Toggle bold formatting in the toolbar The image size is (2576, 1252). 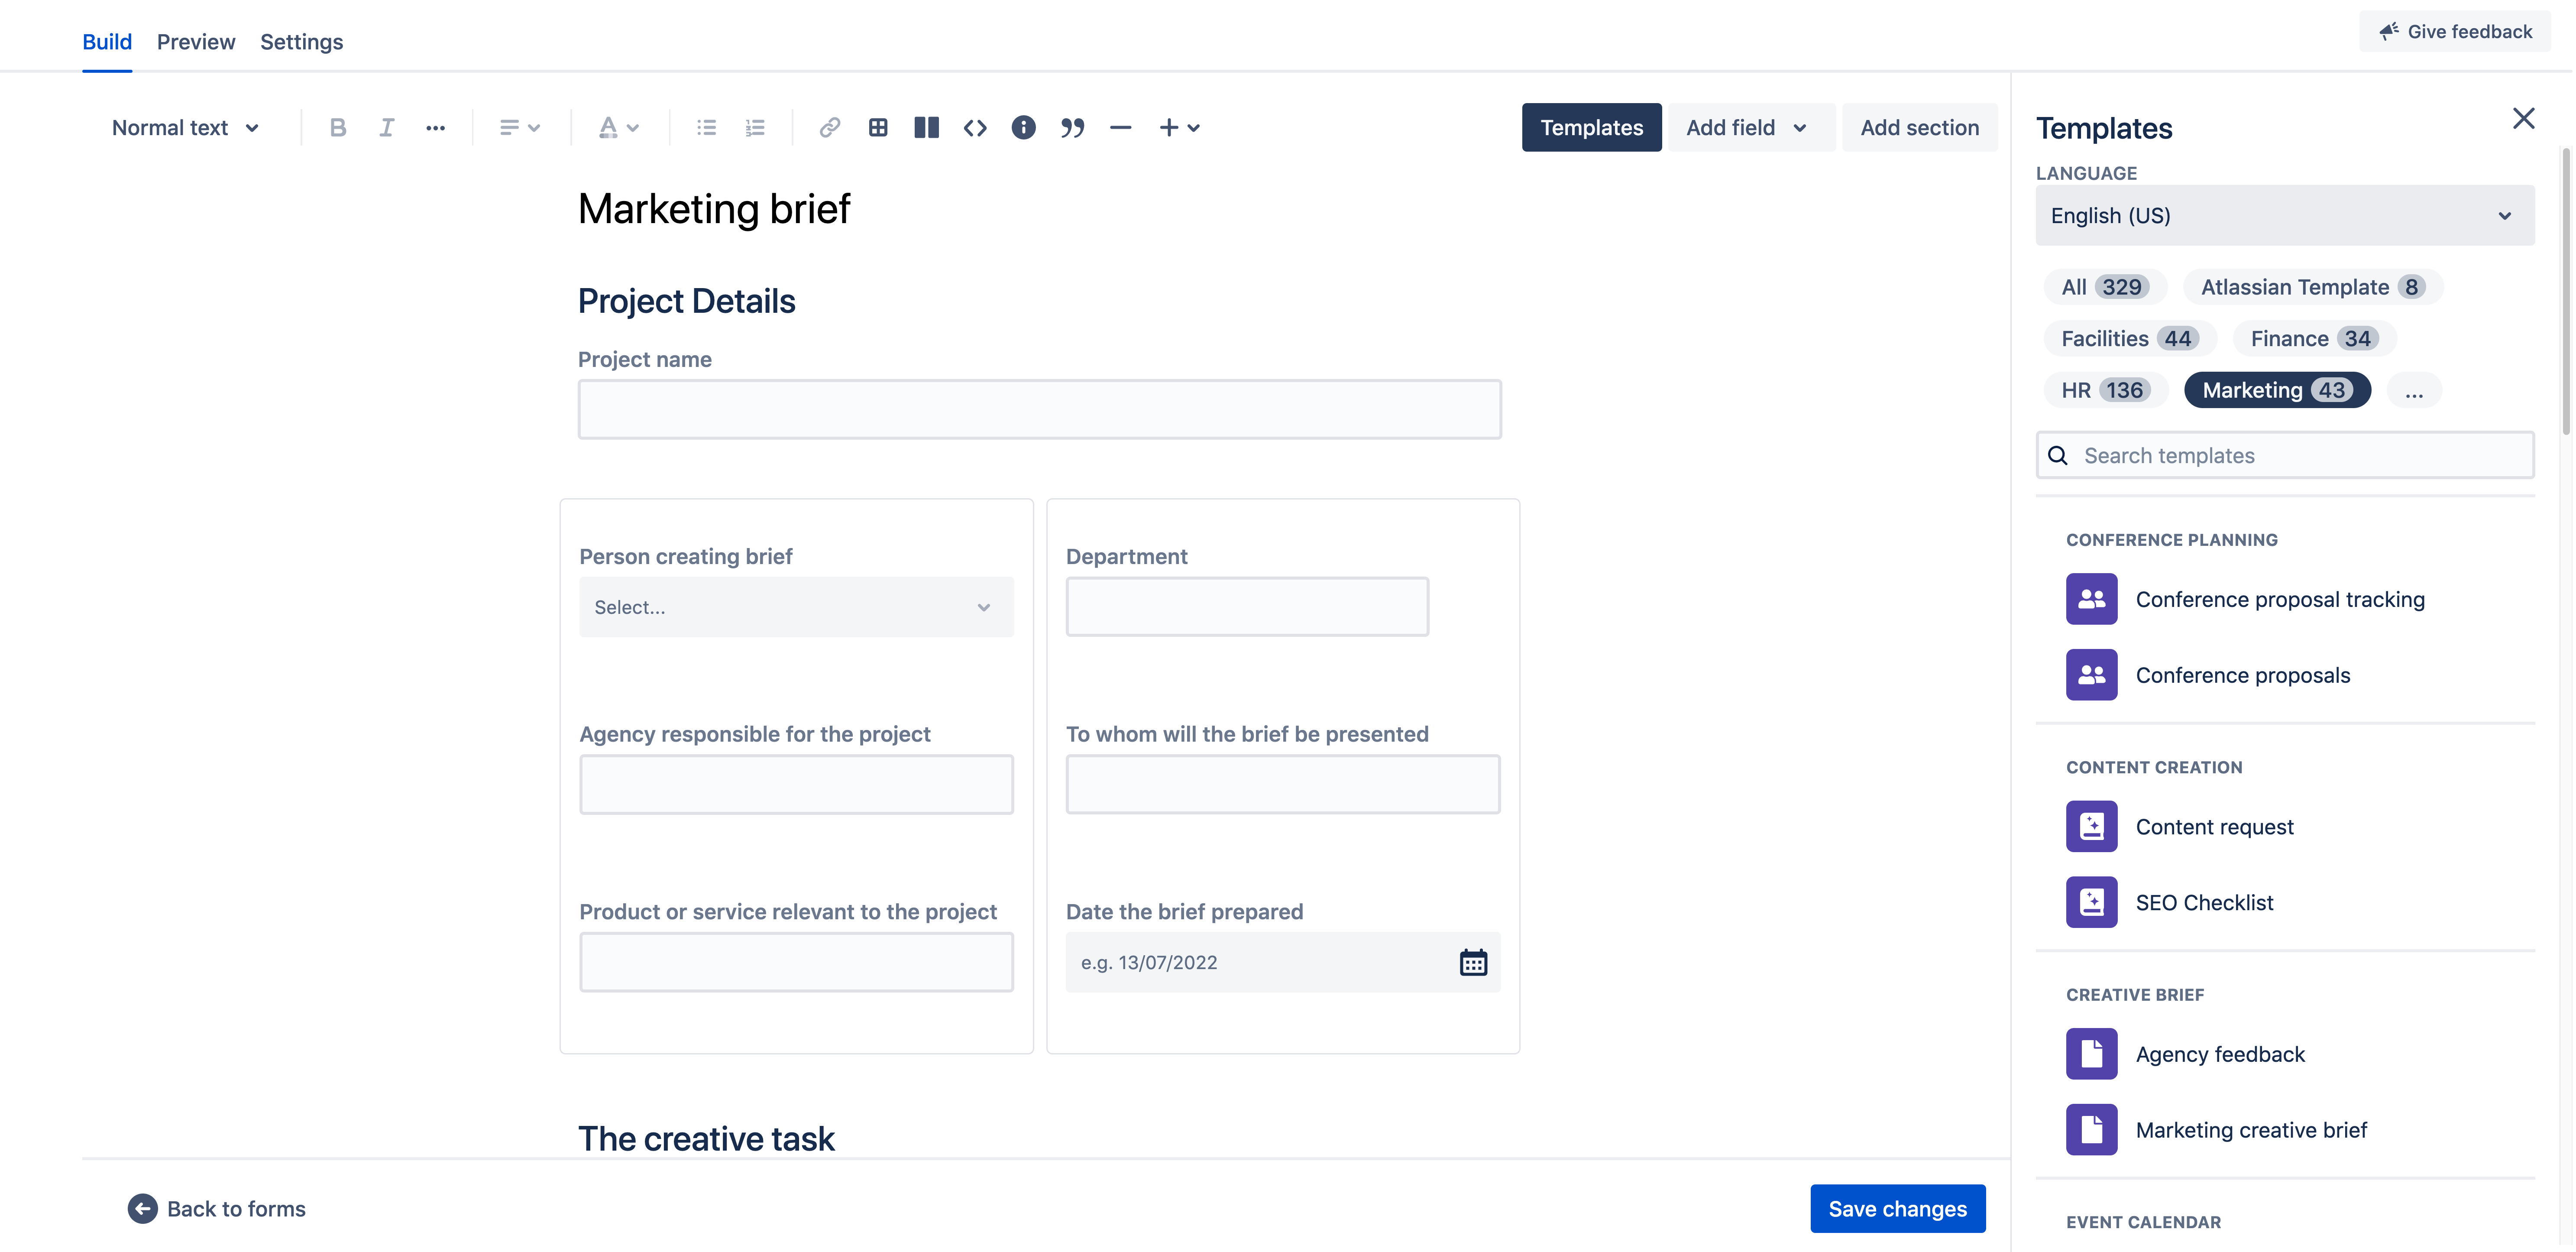(x=338, y=127)
